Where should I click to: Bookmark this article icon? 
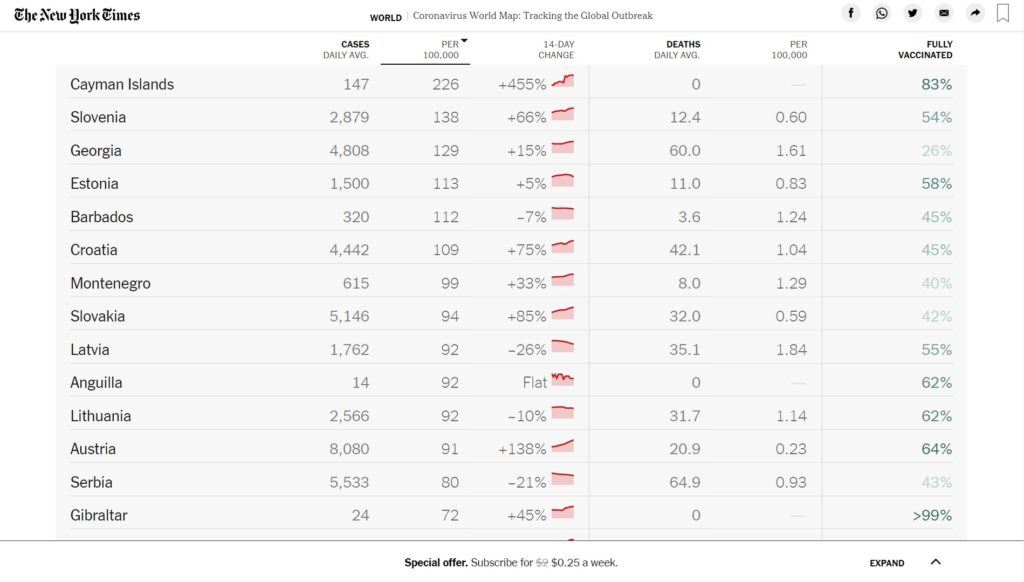tap(1002, 13)
